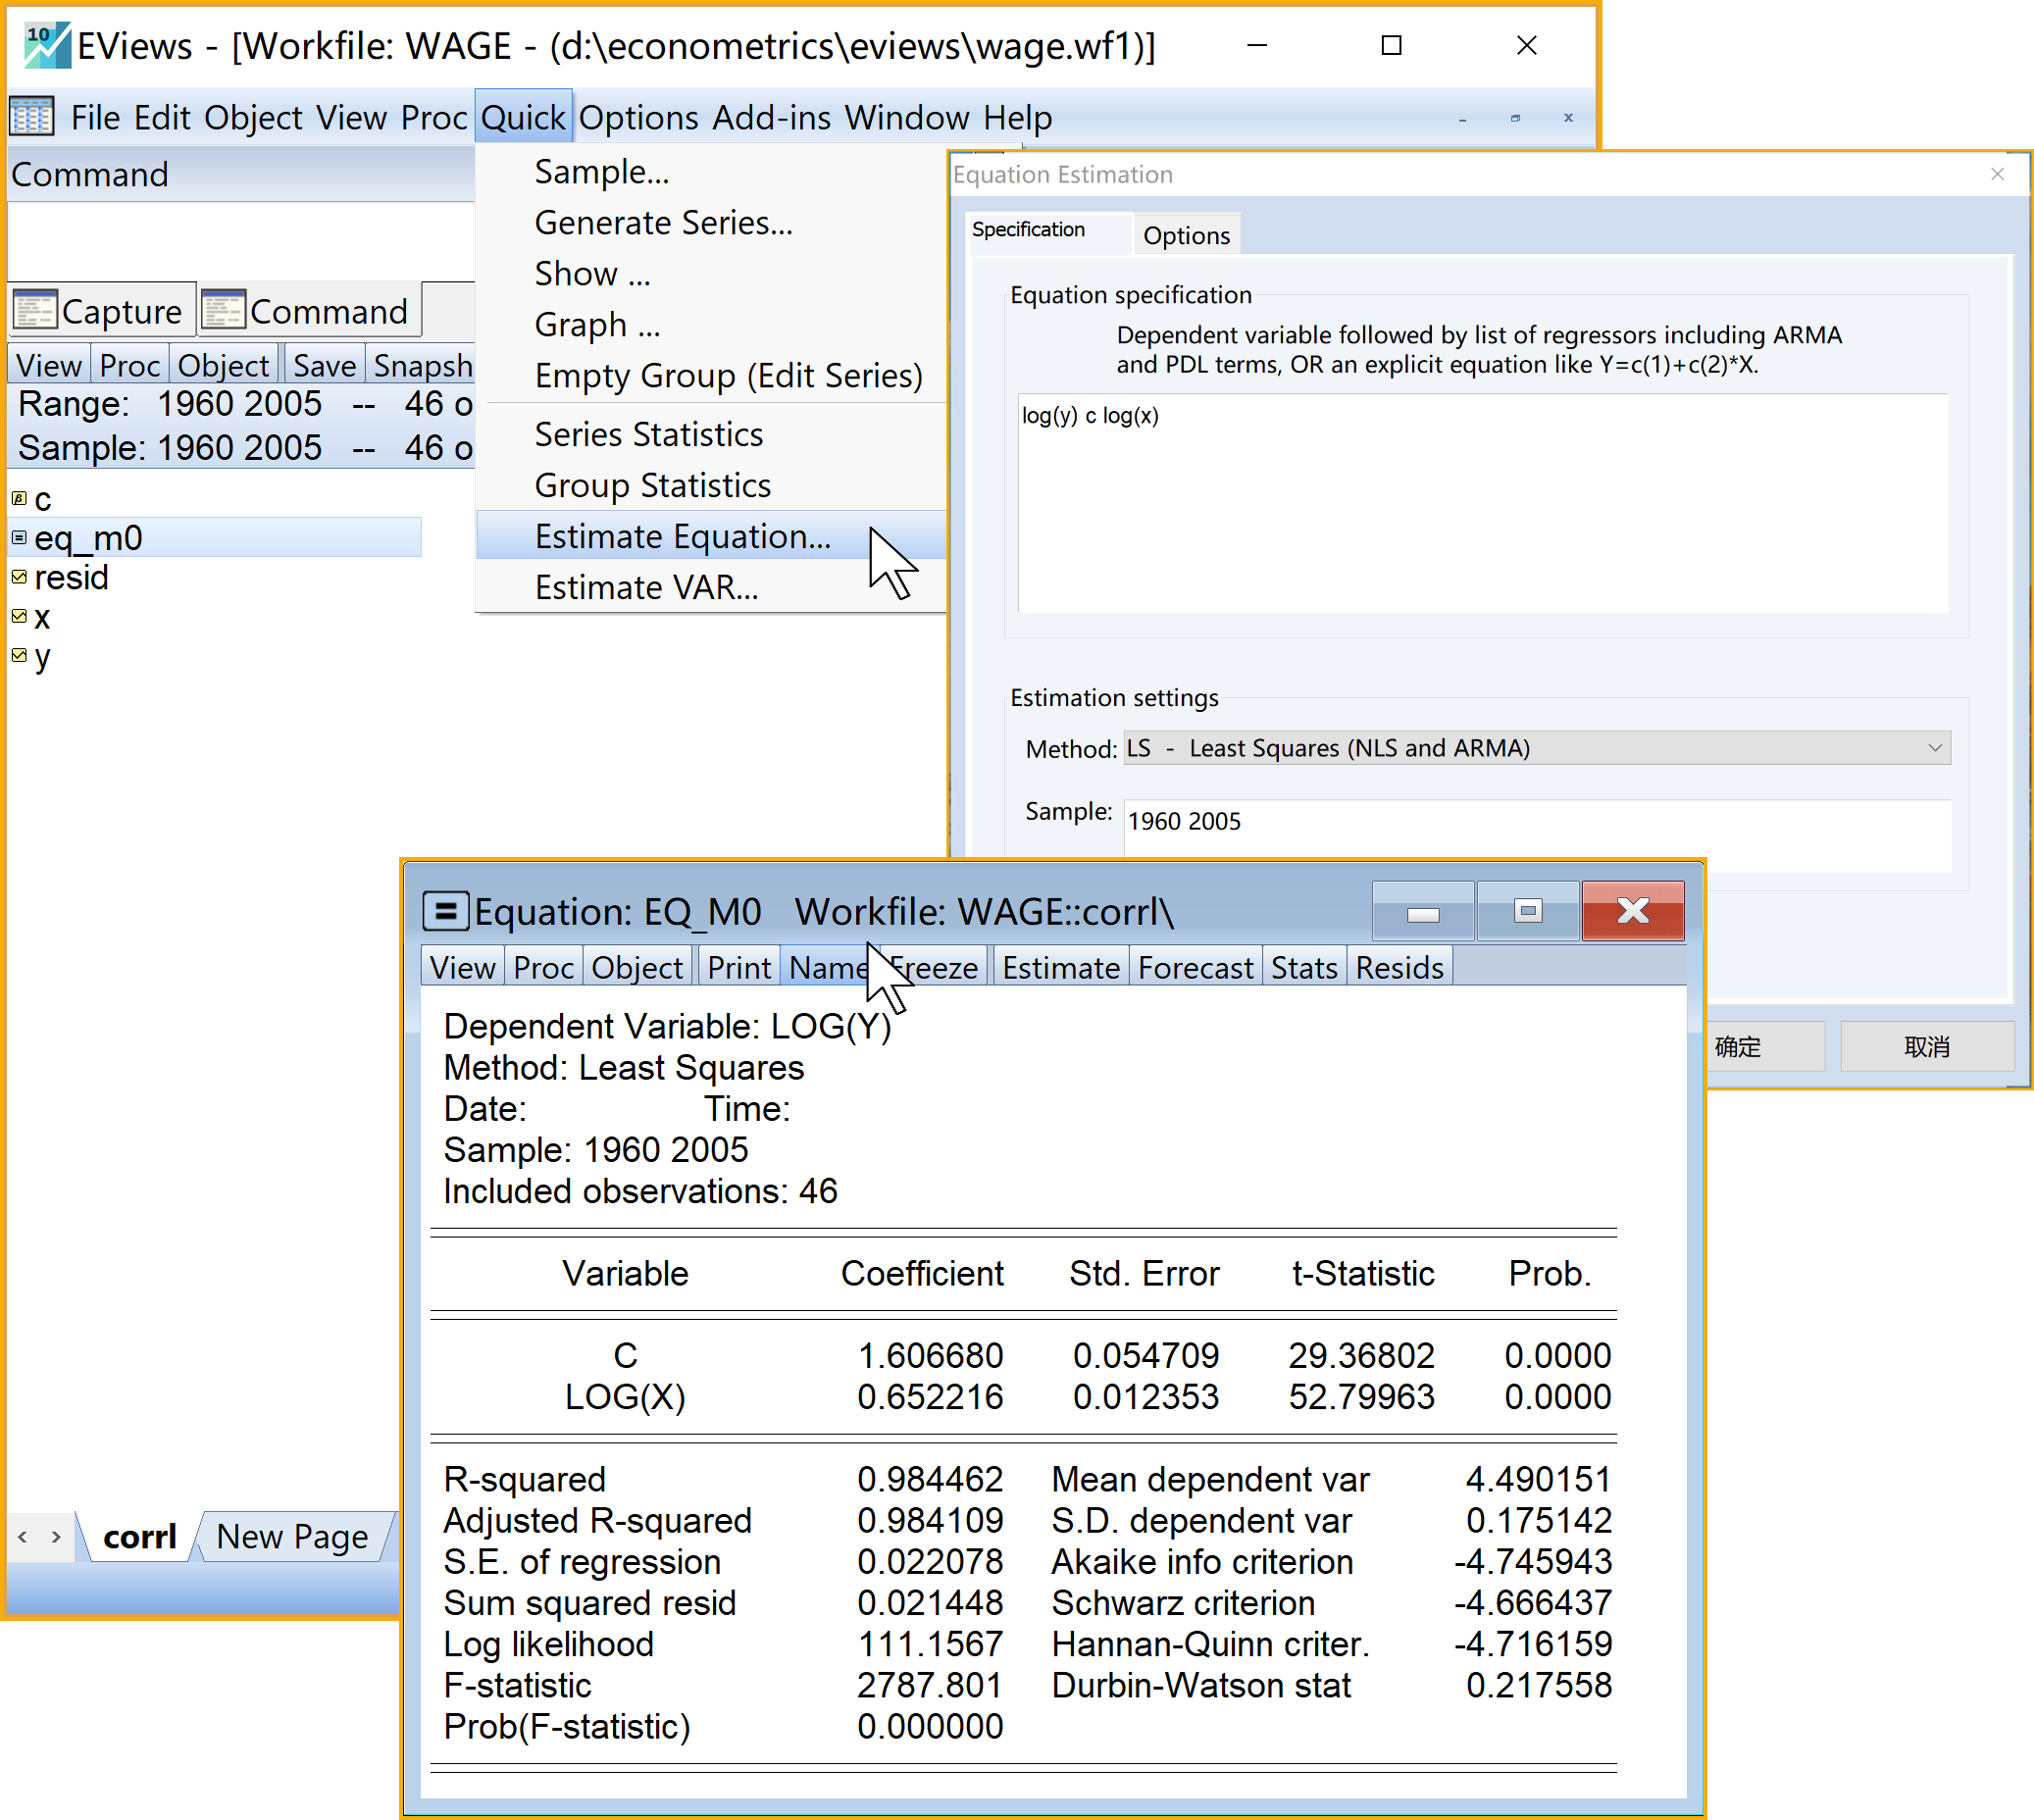This screenshot has width=2034, height=1820.
Task: Click the coefficient vector c icon
Action: 19,498
